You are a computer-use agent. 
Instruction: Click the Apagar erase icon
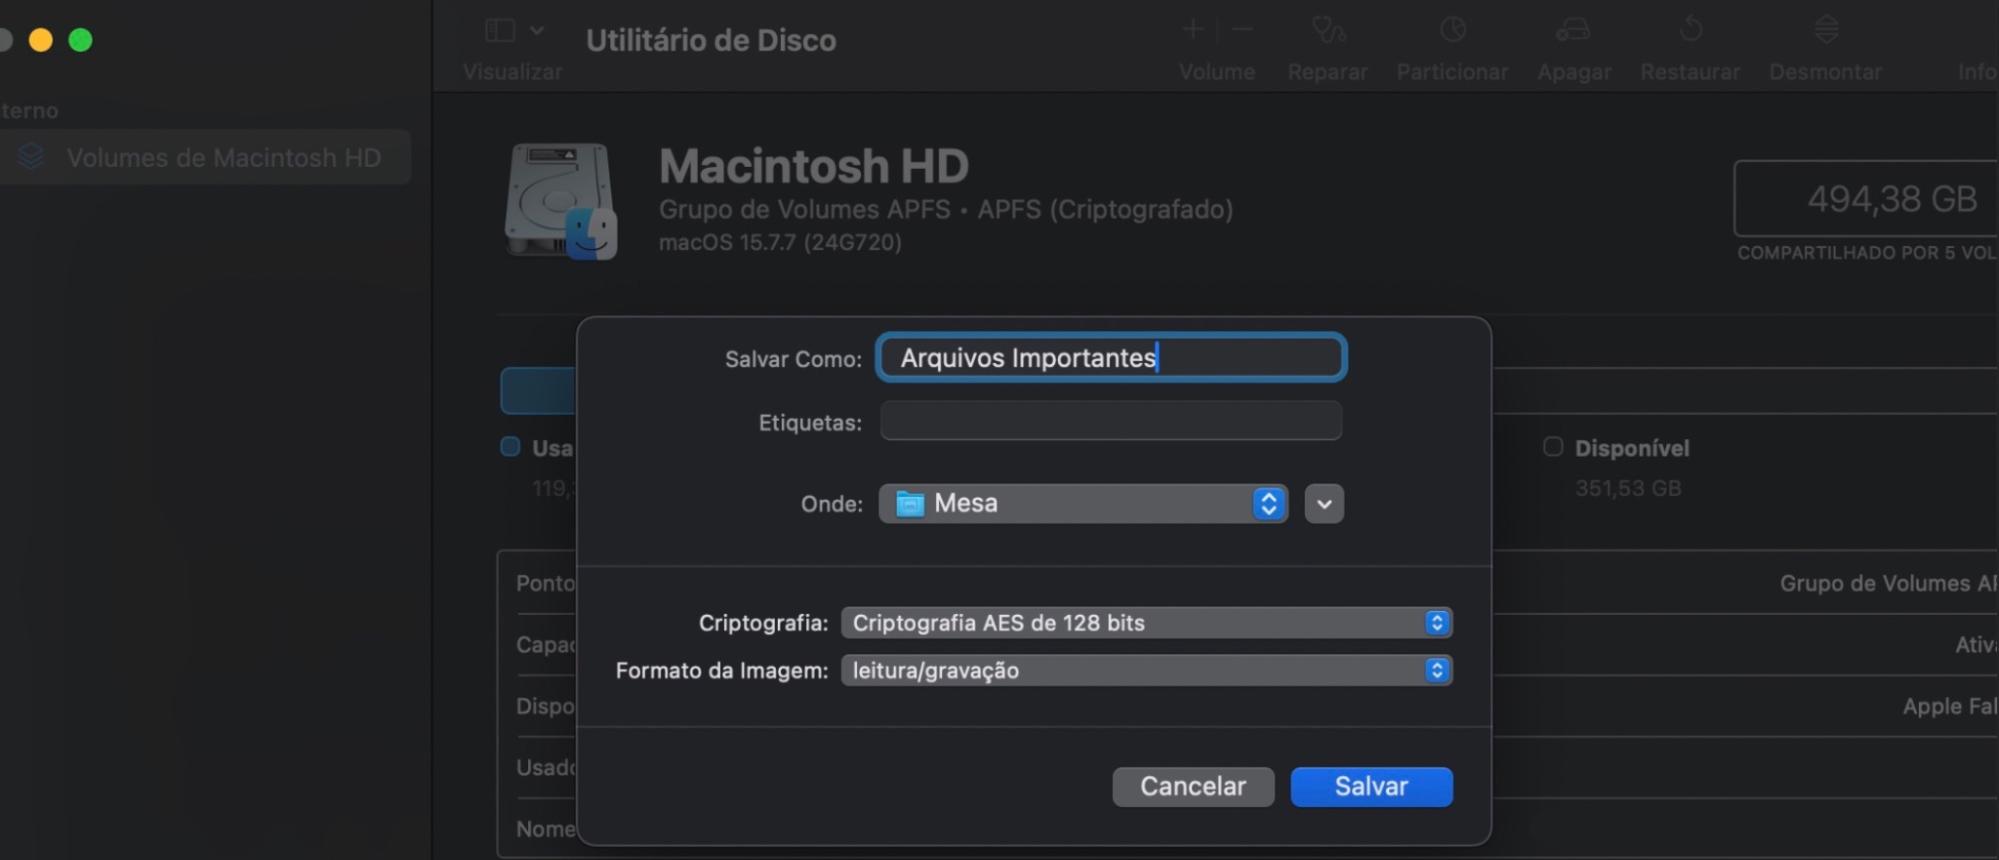pyautogui.click(x=1573, y=30)
